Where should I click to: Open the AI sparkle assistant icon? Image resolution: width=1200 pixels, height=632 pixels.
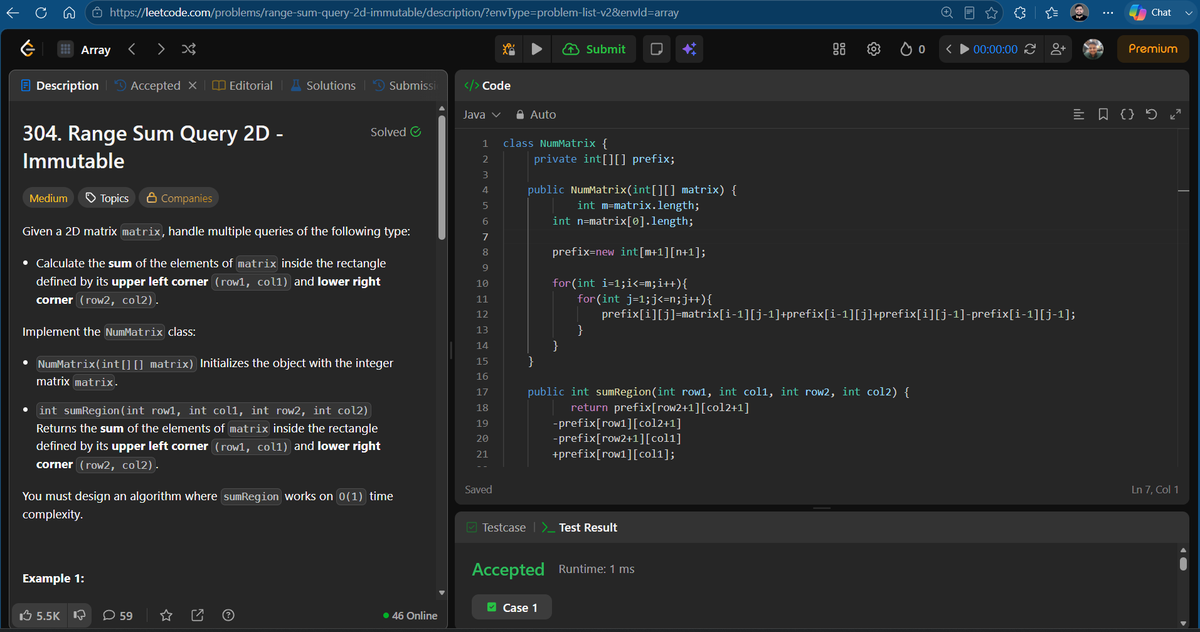pyautogui.click(x=689, y=49)
